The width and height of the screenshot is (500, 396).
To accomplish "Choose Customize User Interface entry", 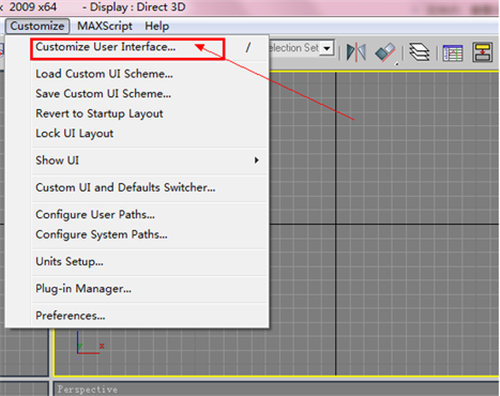I will click(x=105, y=47).
